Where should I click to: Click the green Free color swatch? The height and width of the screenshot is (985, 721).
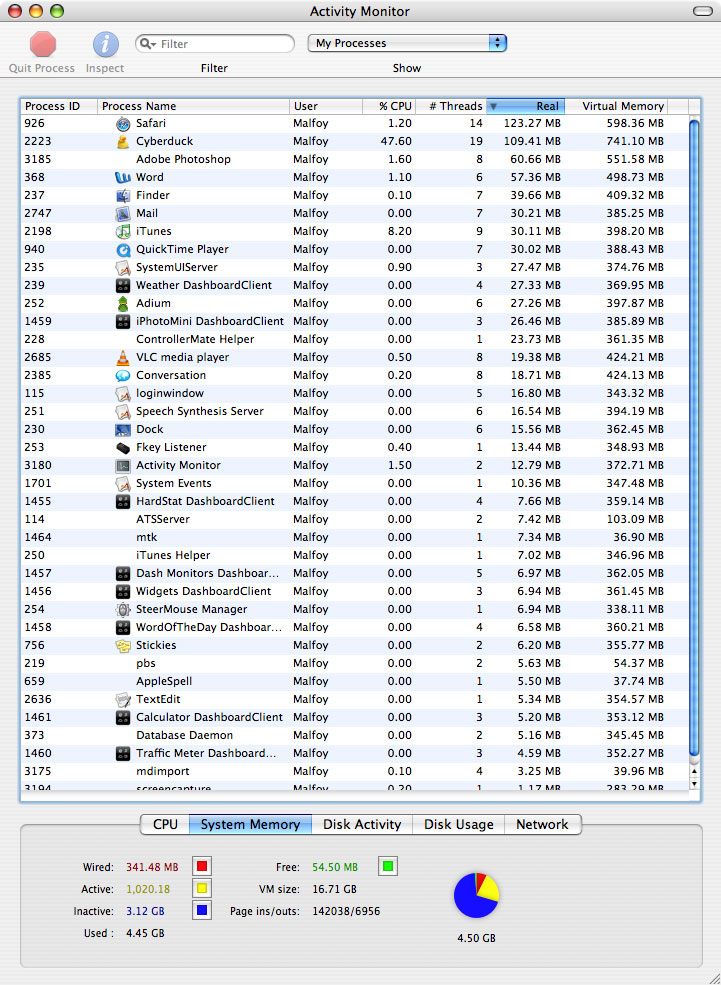pyautogui.click(x=388, y=866)
